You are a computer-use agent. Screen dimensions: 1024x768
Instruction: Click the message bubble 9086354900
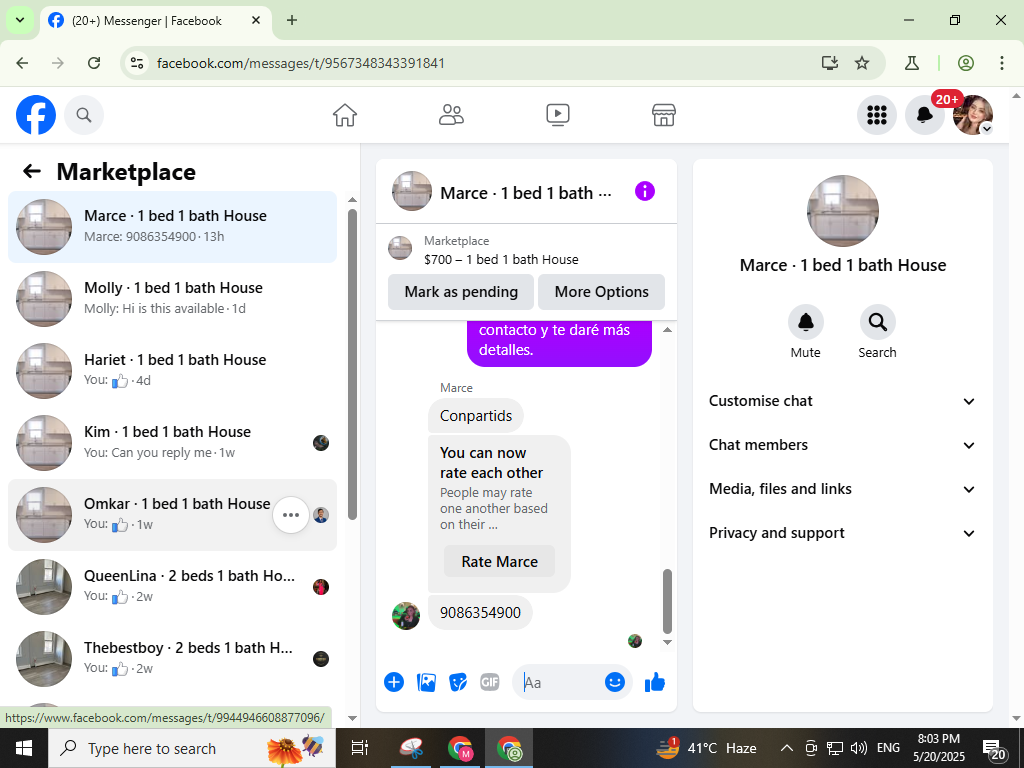(480, 613)
